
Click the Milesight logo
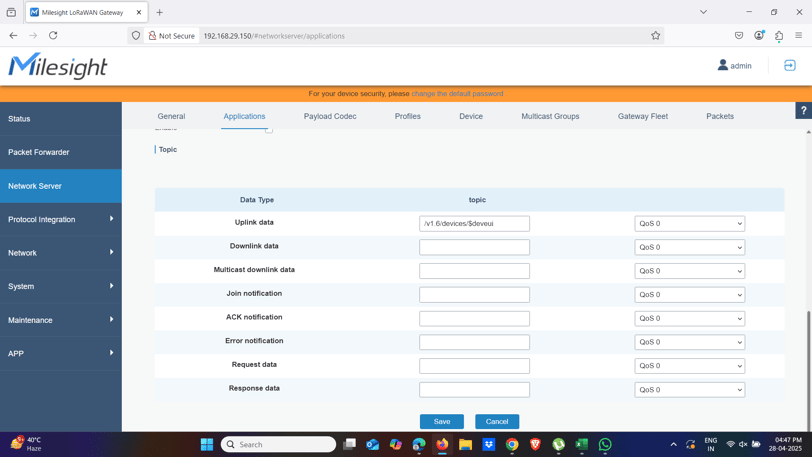point(57,66)
